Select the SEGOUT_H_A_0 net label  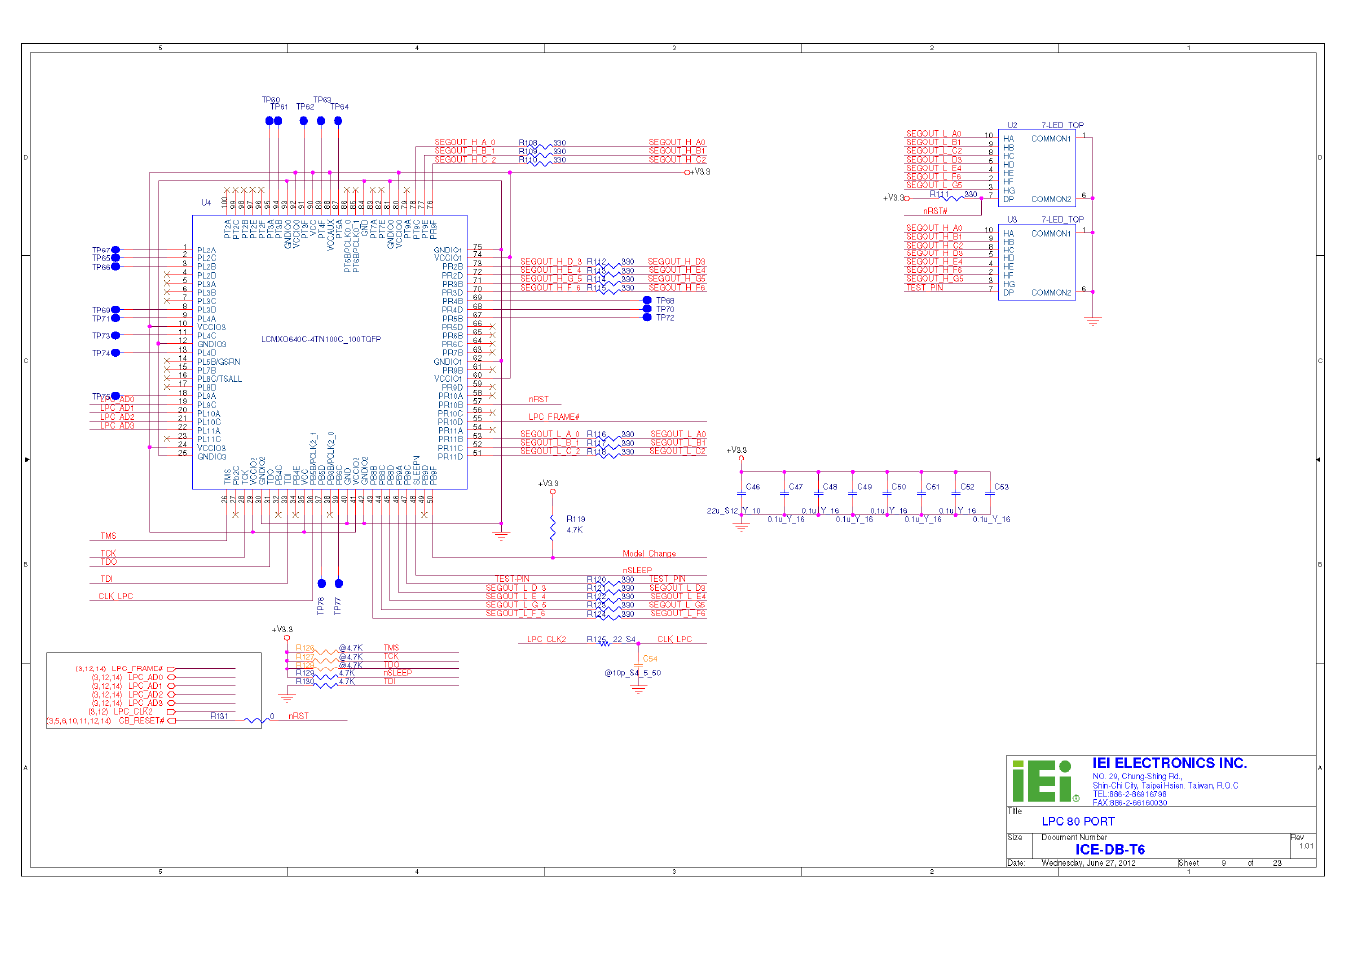tap(465, 142)
